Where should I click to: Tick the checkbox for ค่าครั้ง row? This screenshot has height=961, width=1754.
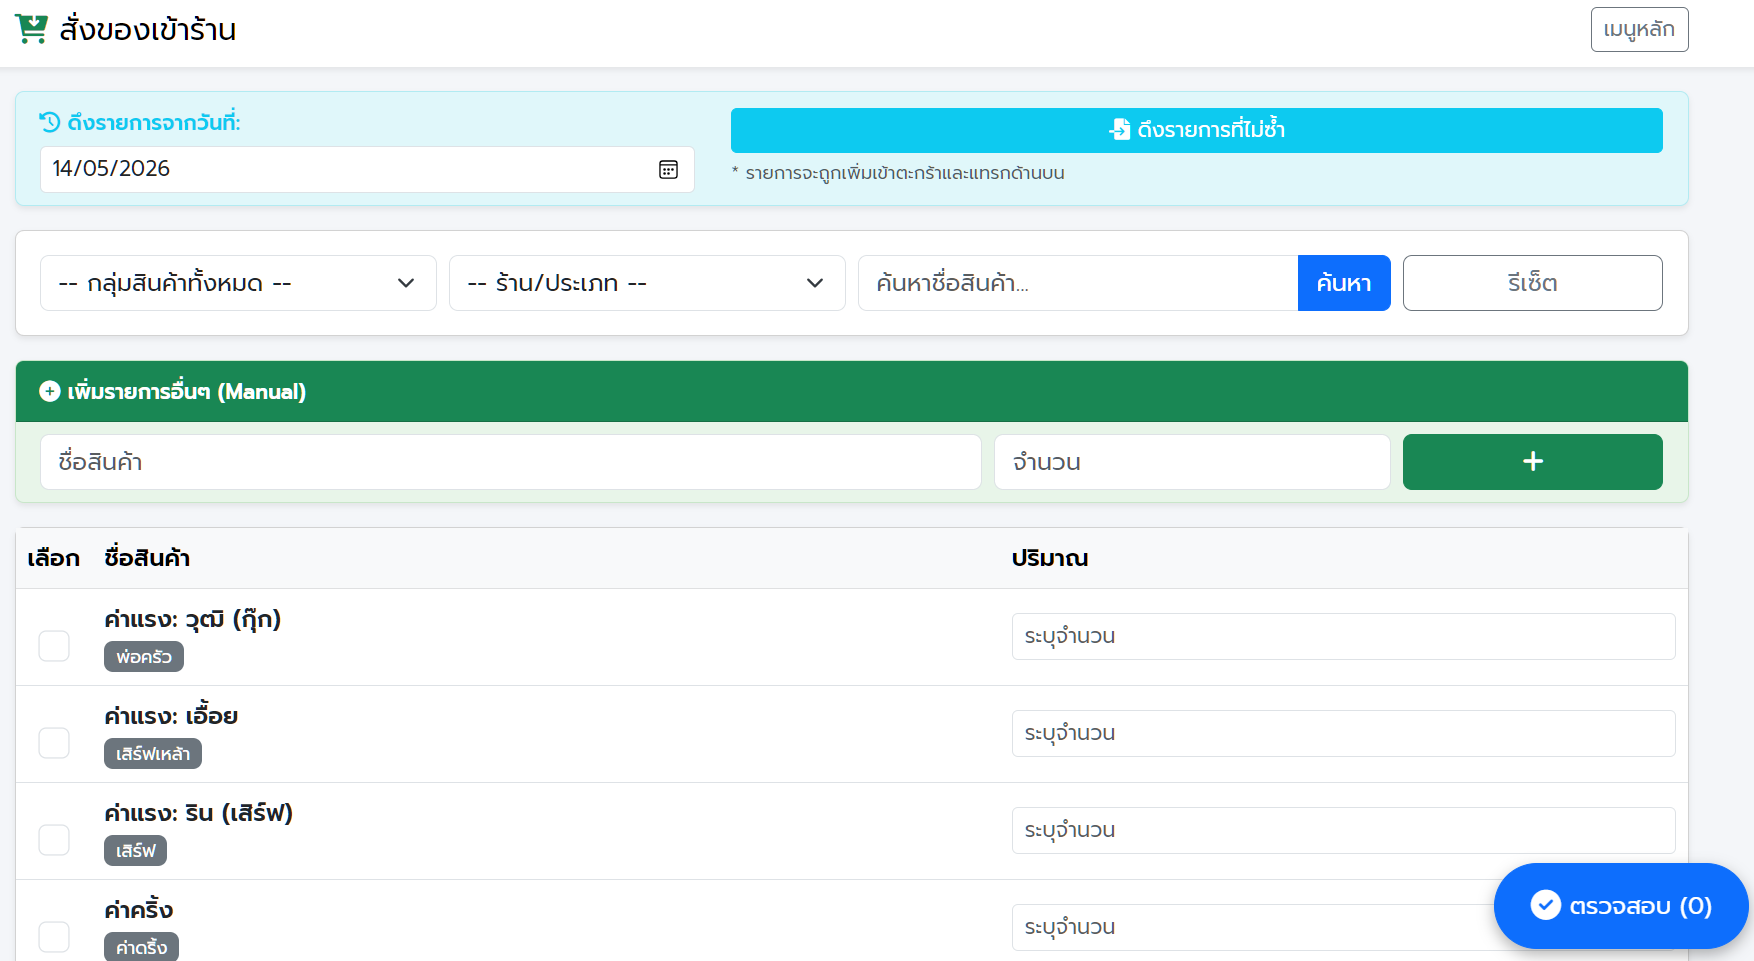54,937
